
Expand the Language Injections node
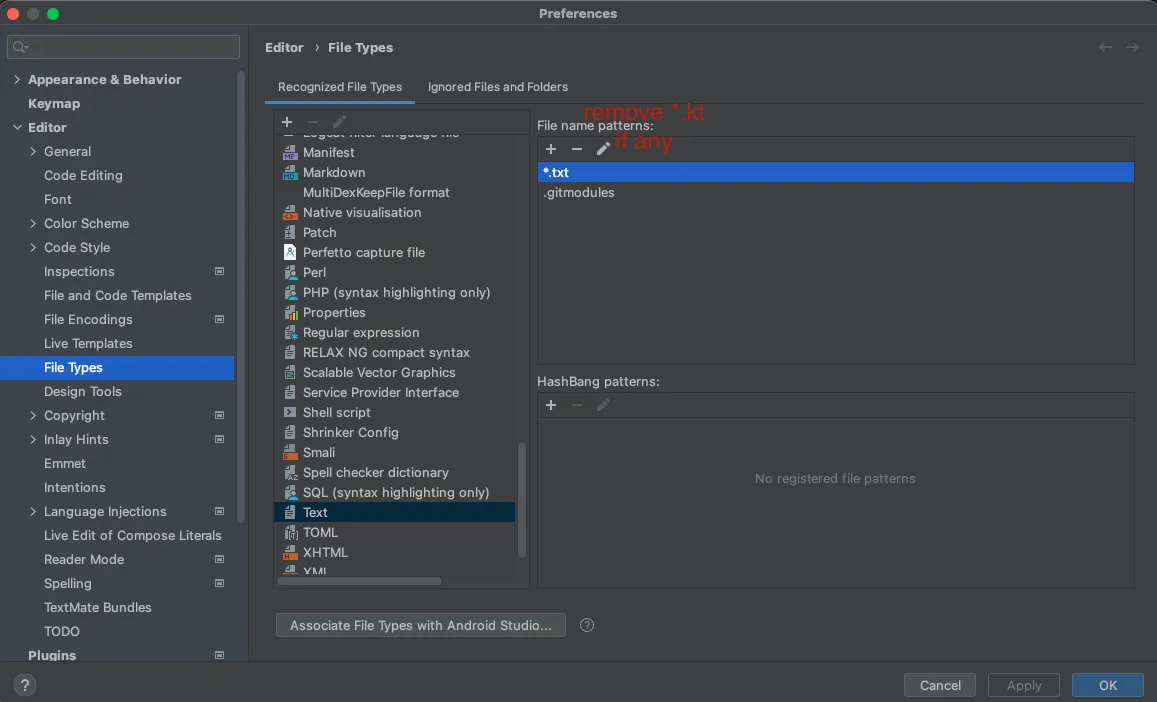pyautogui.click(x=33, y=512)
